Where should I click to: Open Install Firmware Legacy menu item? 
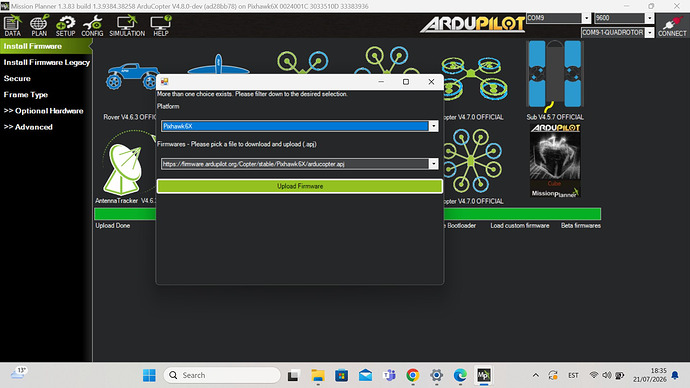(x=46, y=62)
